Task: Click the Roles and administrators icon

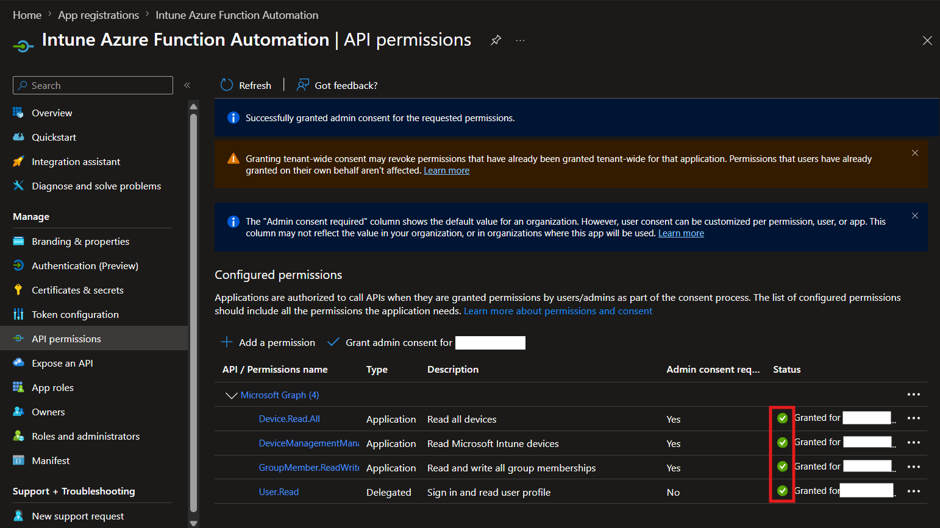Action: pyautogui.click(x=19, y=436)
